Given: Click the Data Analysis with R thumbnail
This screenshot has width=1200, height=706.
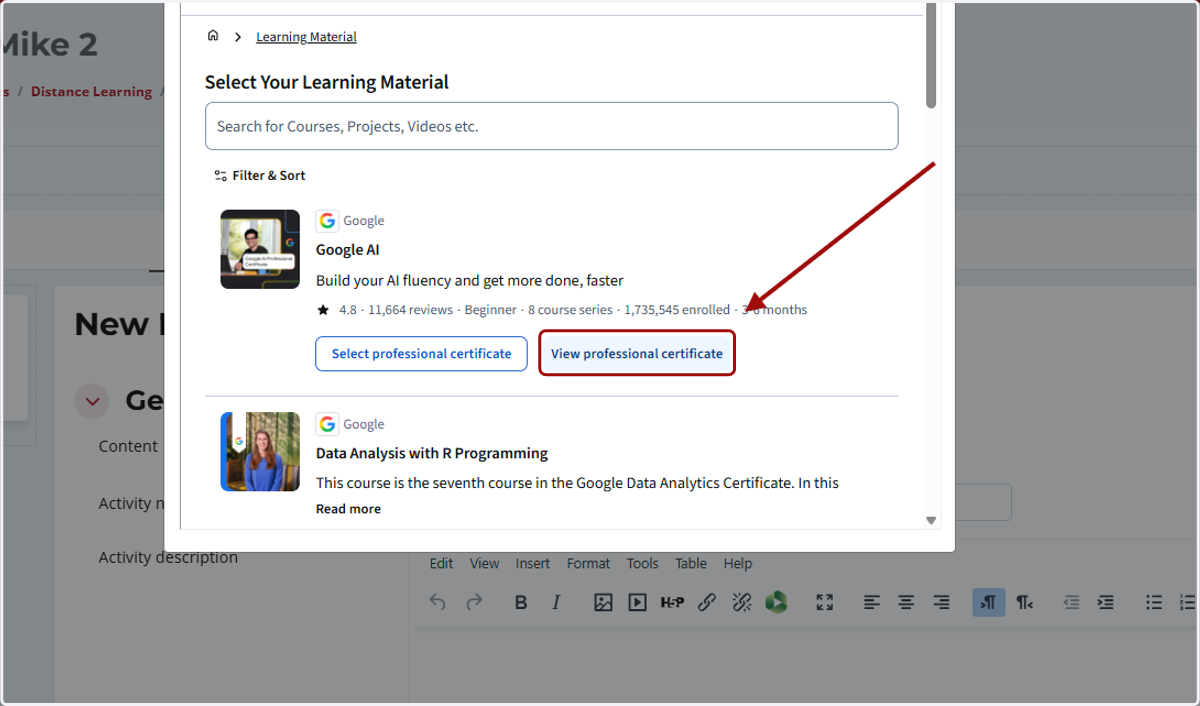Looking at the screenshot, I should pos(260,452).
